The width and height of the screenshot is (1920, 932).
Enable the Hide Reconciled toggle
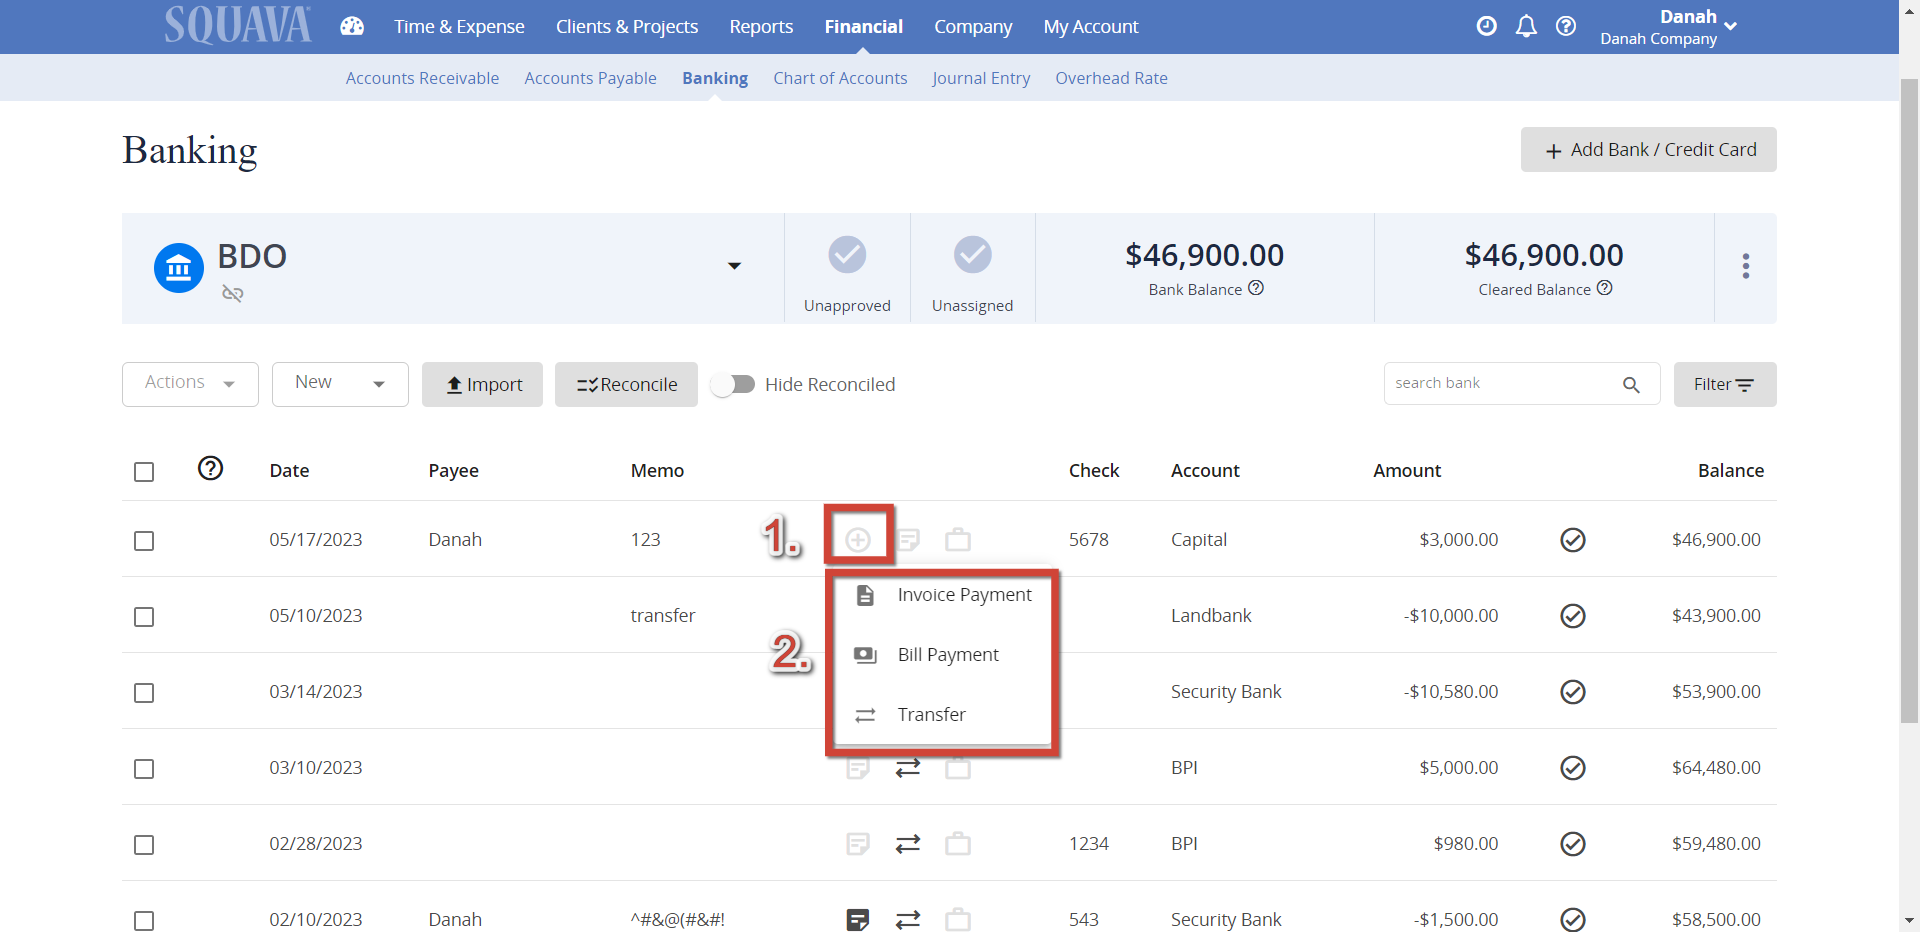coord(734,384)
